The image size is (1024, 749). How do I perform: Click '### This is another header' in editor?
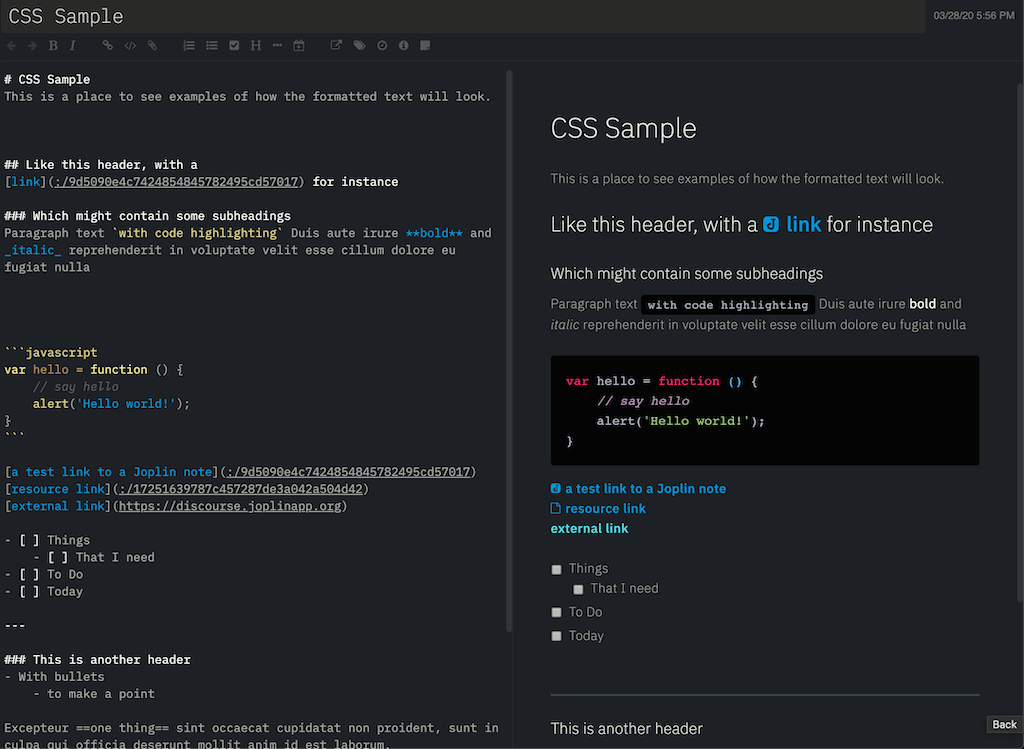click(x=97, y=660)
